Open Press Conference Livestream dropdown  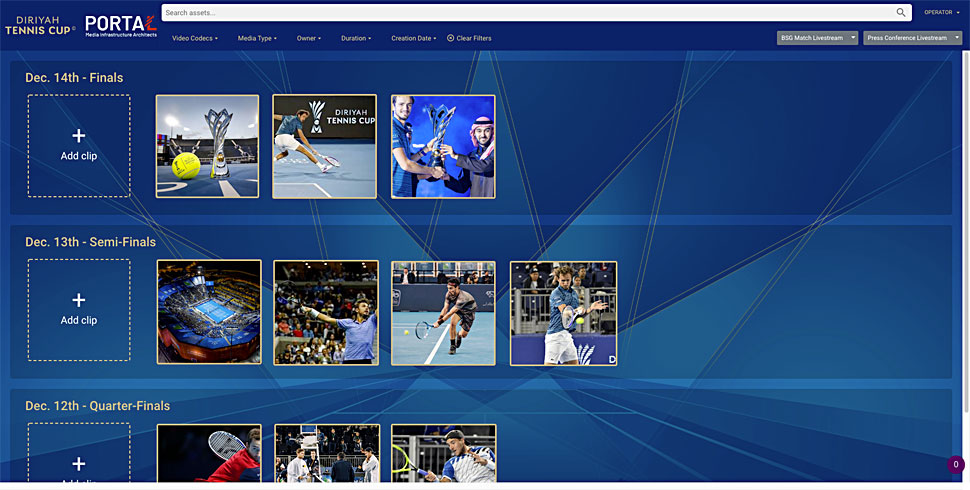(x=914, y=38)
